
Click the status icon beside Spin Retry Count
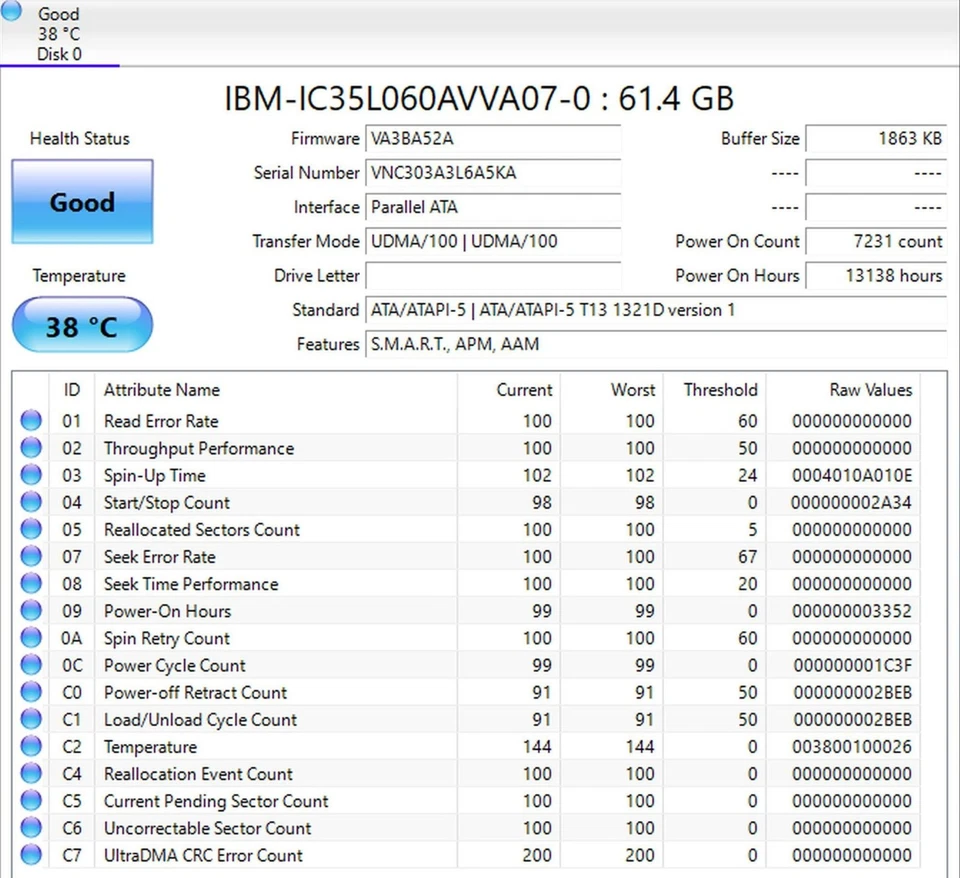click(x=30, y=638)
